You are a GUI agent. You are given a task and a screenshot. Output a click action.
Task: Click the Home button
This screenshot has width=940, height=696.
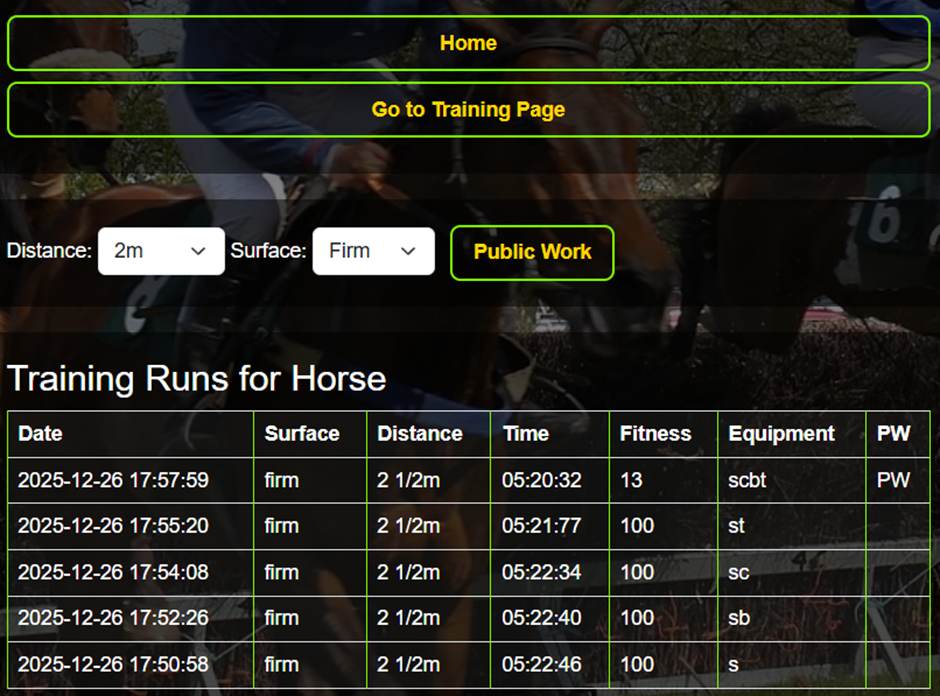[468, 43]
